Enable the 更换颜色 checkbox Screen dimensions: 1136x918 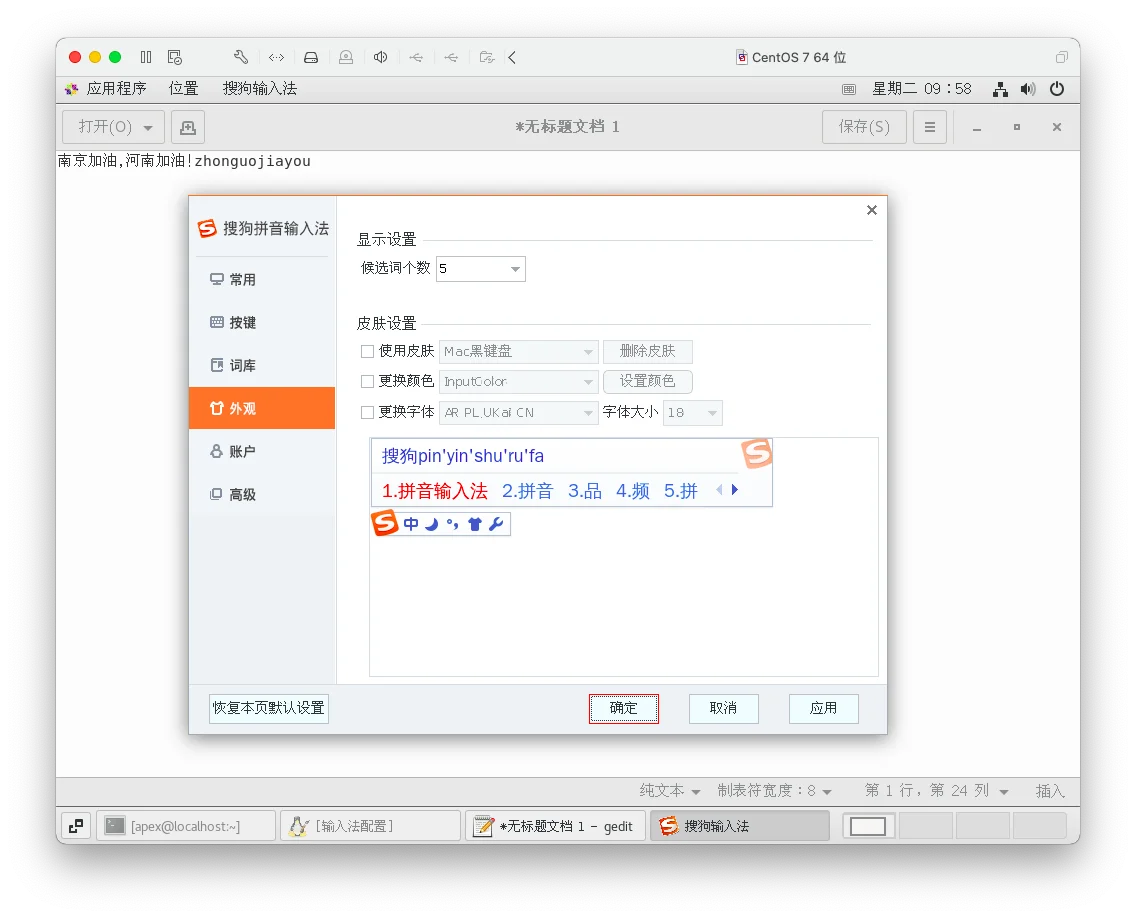pyautogui.click(x=367, y=381)
